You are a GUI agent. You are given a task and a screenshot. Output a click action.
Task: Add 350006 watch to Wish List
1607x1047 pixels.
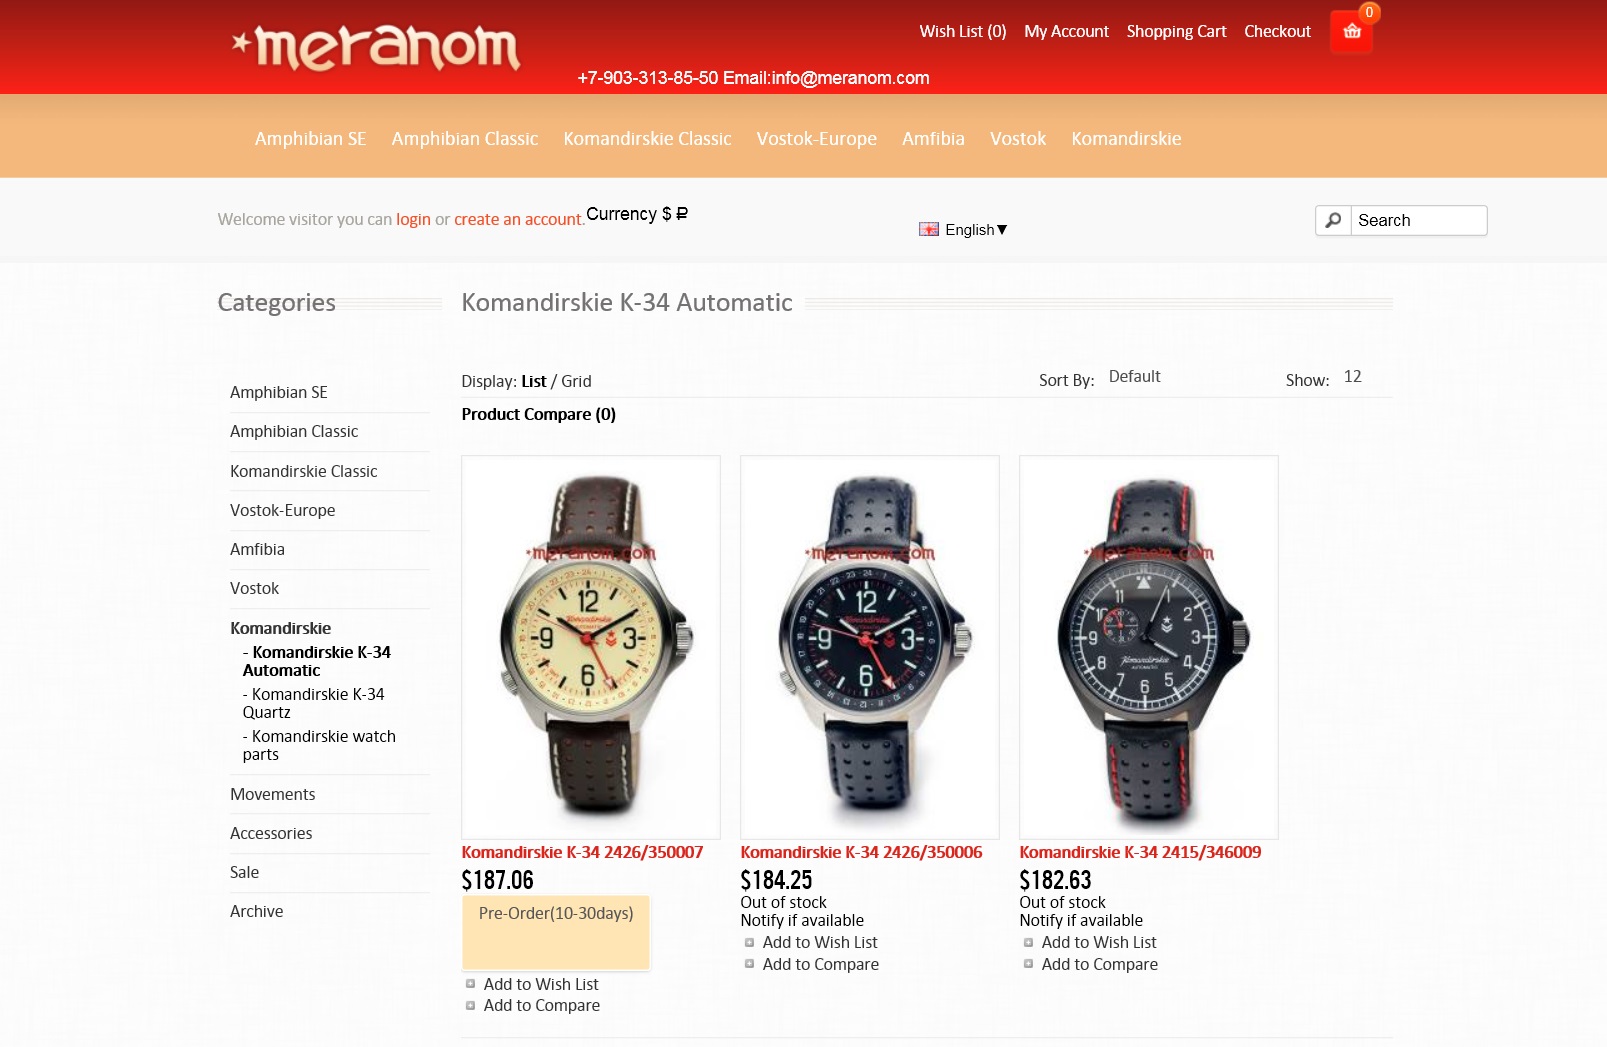click(819, 942)
